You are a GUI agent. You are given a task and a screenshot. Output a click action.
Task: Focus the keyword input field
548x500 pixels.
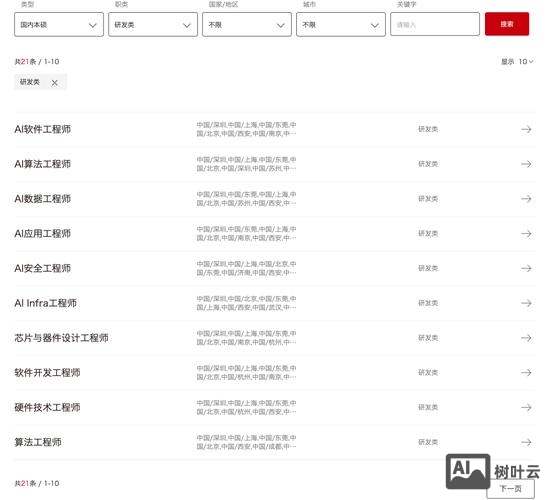[435, 24]
